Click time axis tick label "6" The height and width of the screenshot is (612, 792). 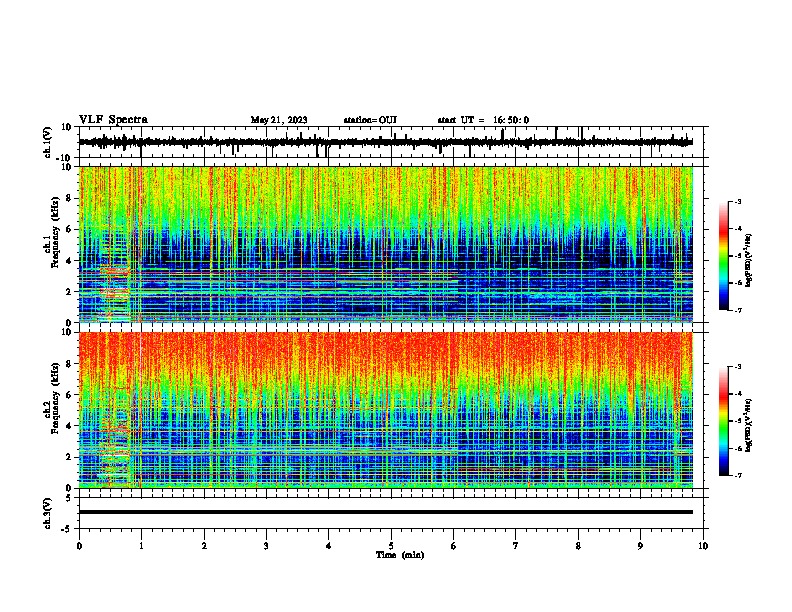(454, 546)
